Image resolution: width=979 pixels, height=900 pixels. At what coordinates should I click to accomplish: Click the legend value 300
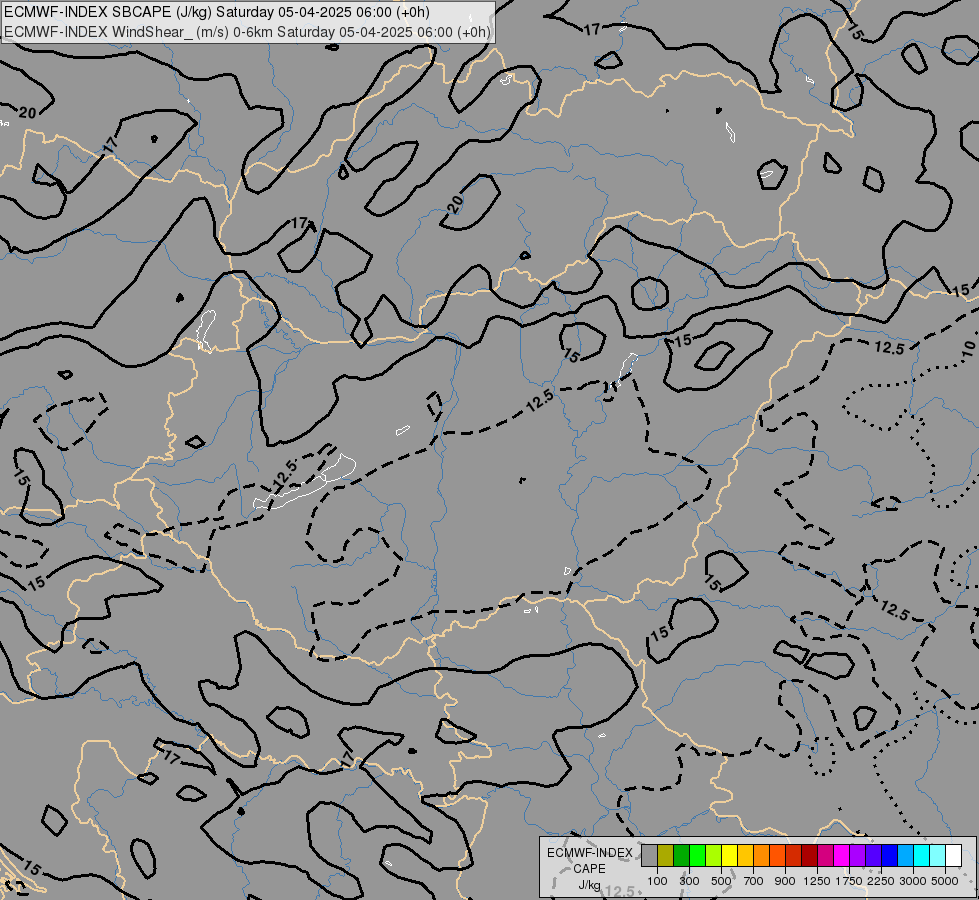pyautogui.click(x=689, y=881)
